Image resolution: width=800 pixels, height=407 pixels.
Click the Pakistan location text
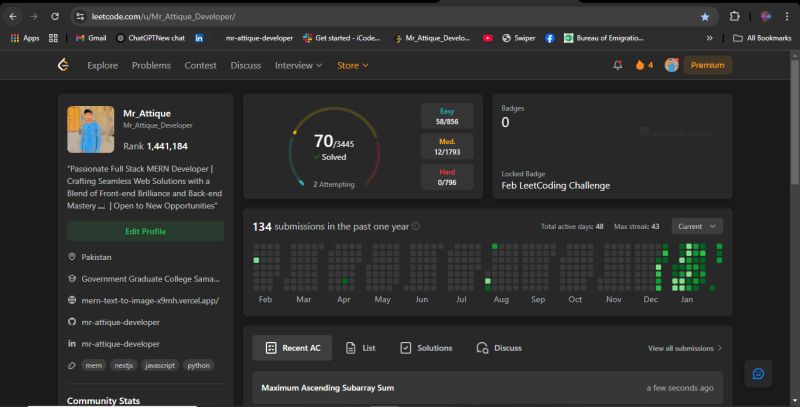[x=96, y=257]
